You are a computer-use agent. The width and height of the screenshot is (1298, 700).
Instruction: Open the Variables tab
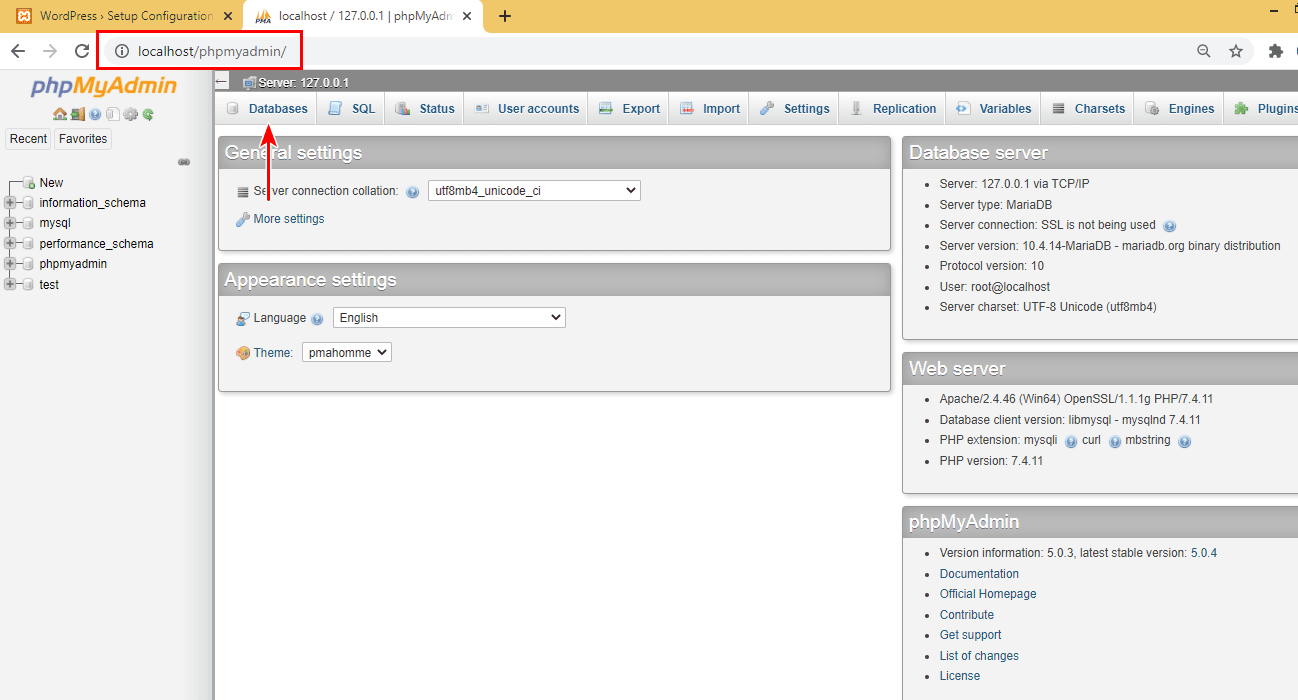(994, 109)
